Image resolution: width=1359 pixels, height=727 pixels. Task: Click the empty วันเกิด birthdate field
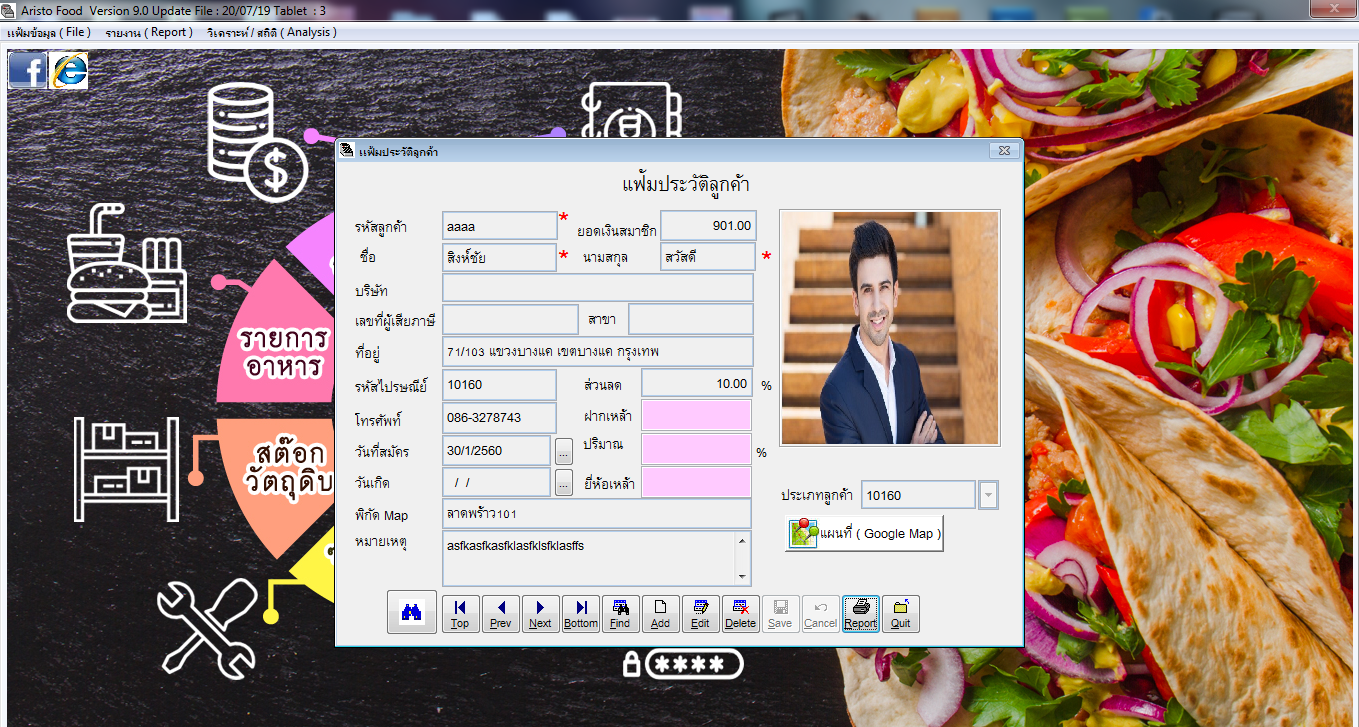[x=497, y=482]
